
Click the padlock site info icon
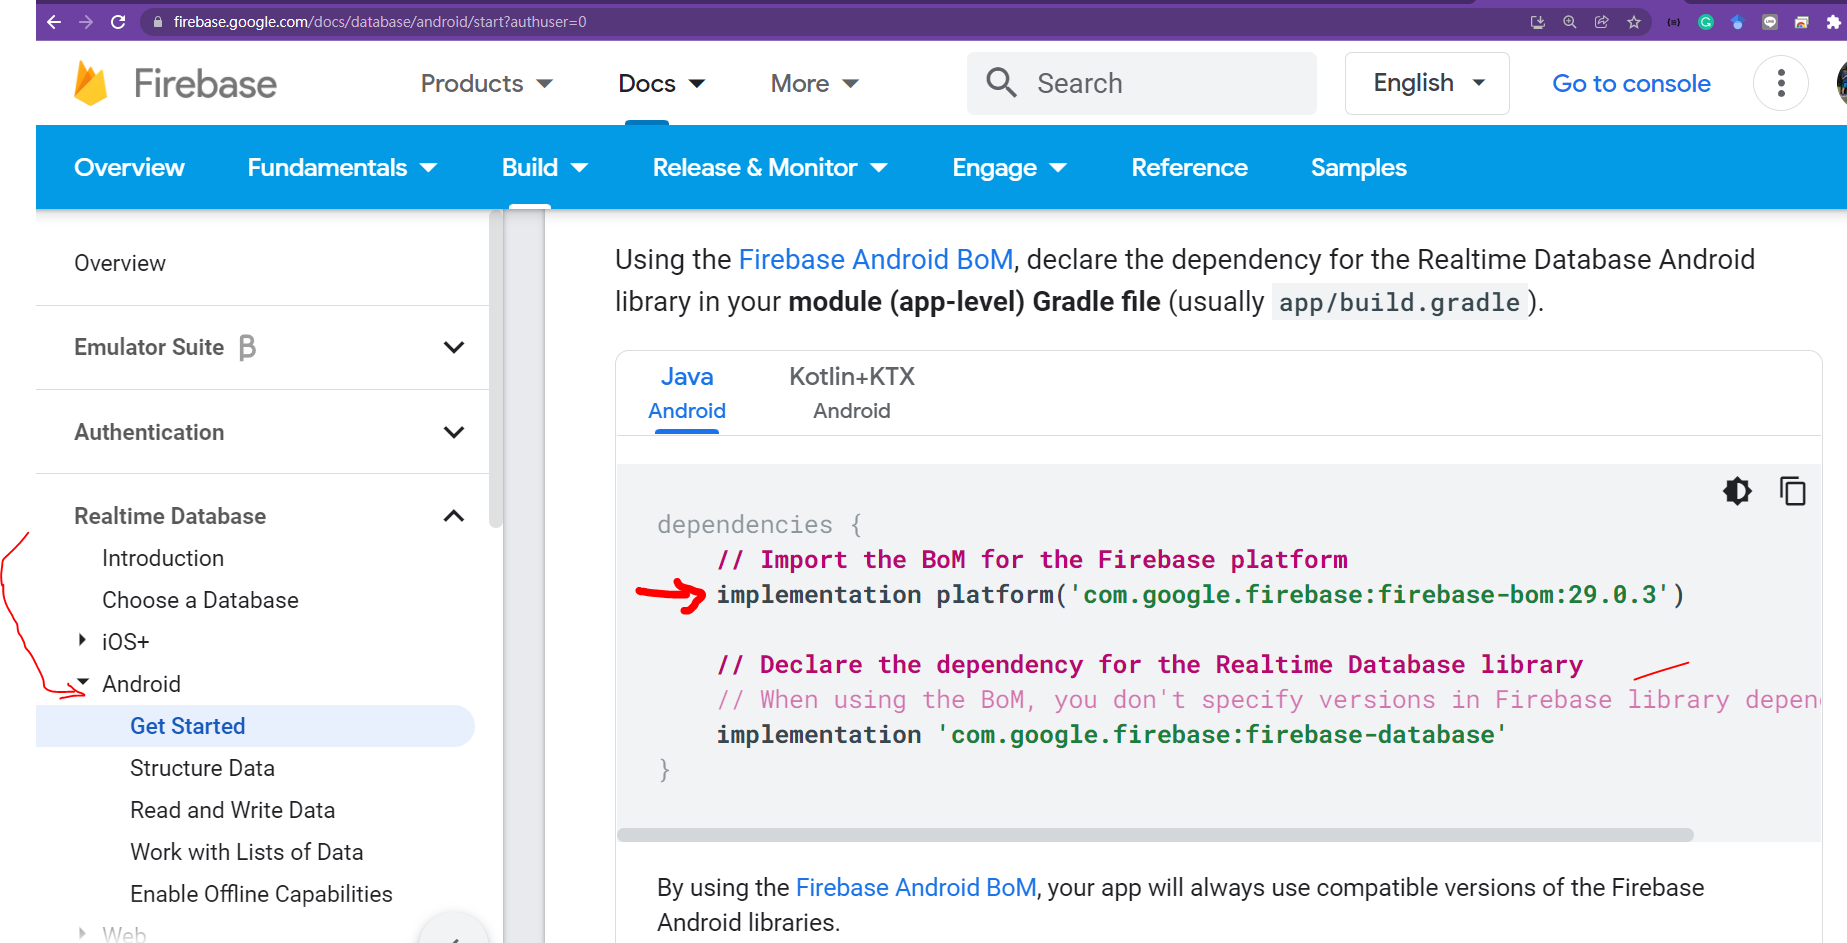[x=158, y=22]
